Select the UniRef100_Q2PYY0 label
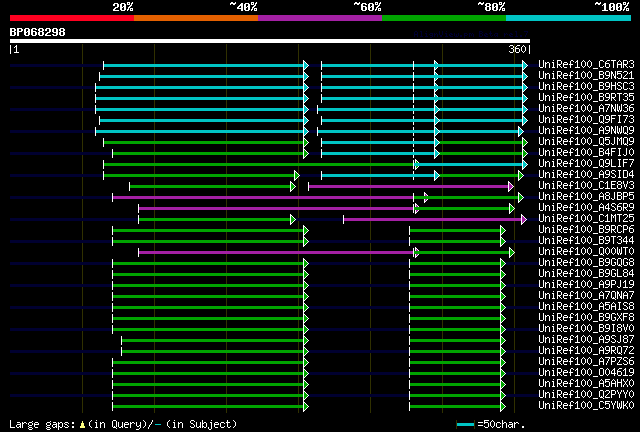The width and height of the screenshot is (640, 432). click(x=586, y=395)
